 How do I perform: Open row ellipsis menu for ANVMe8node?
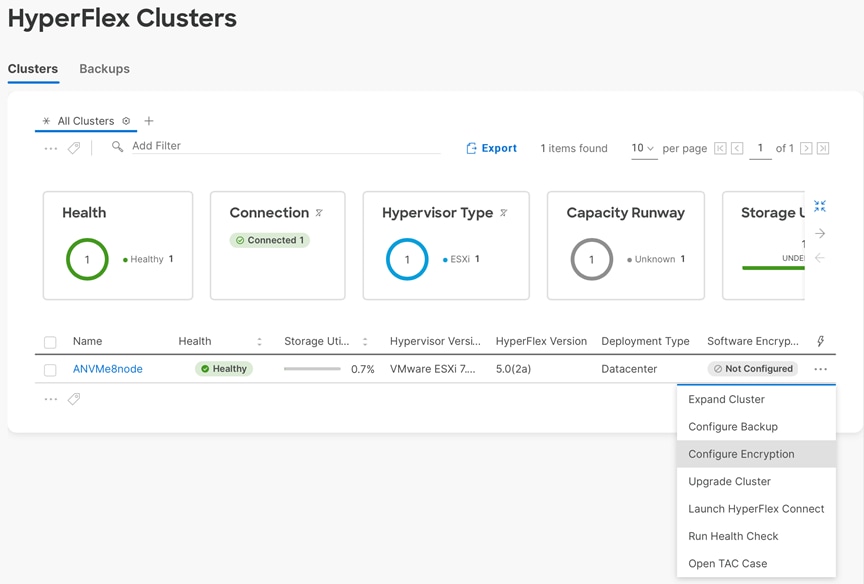click(x=820, y=369)
